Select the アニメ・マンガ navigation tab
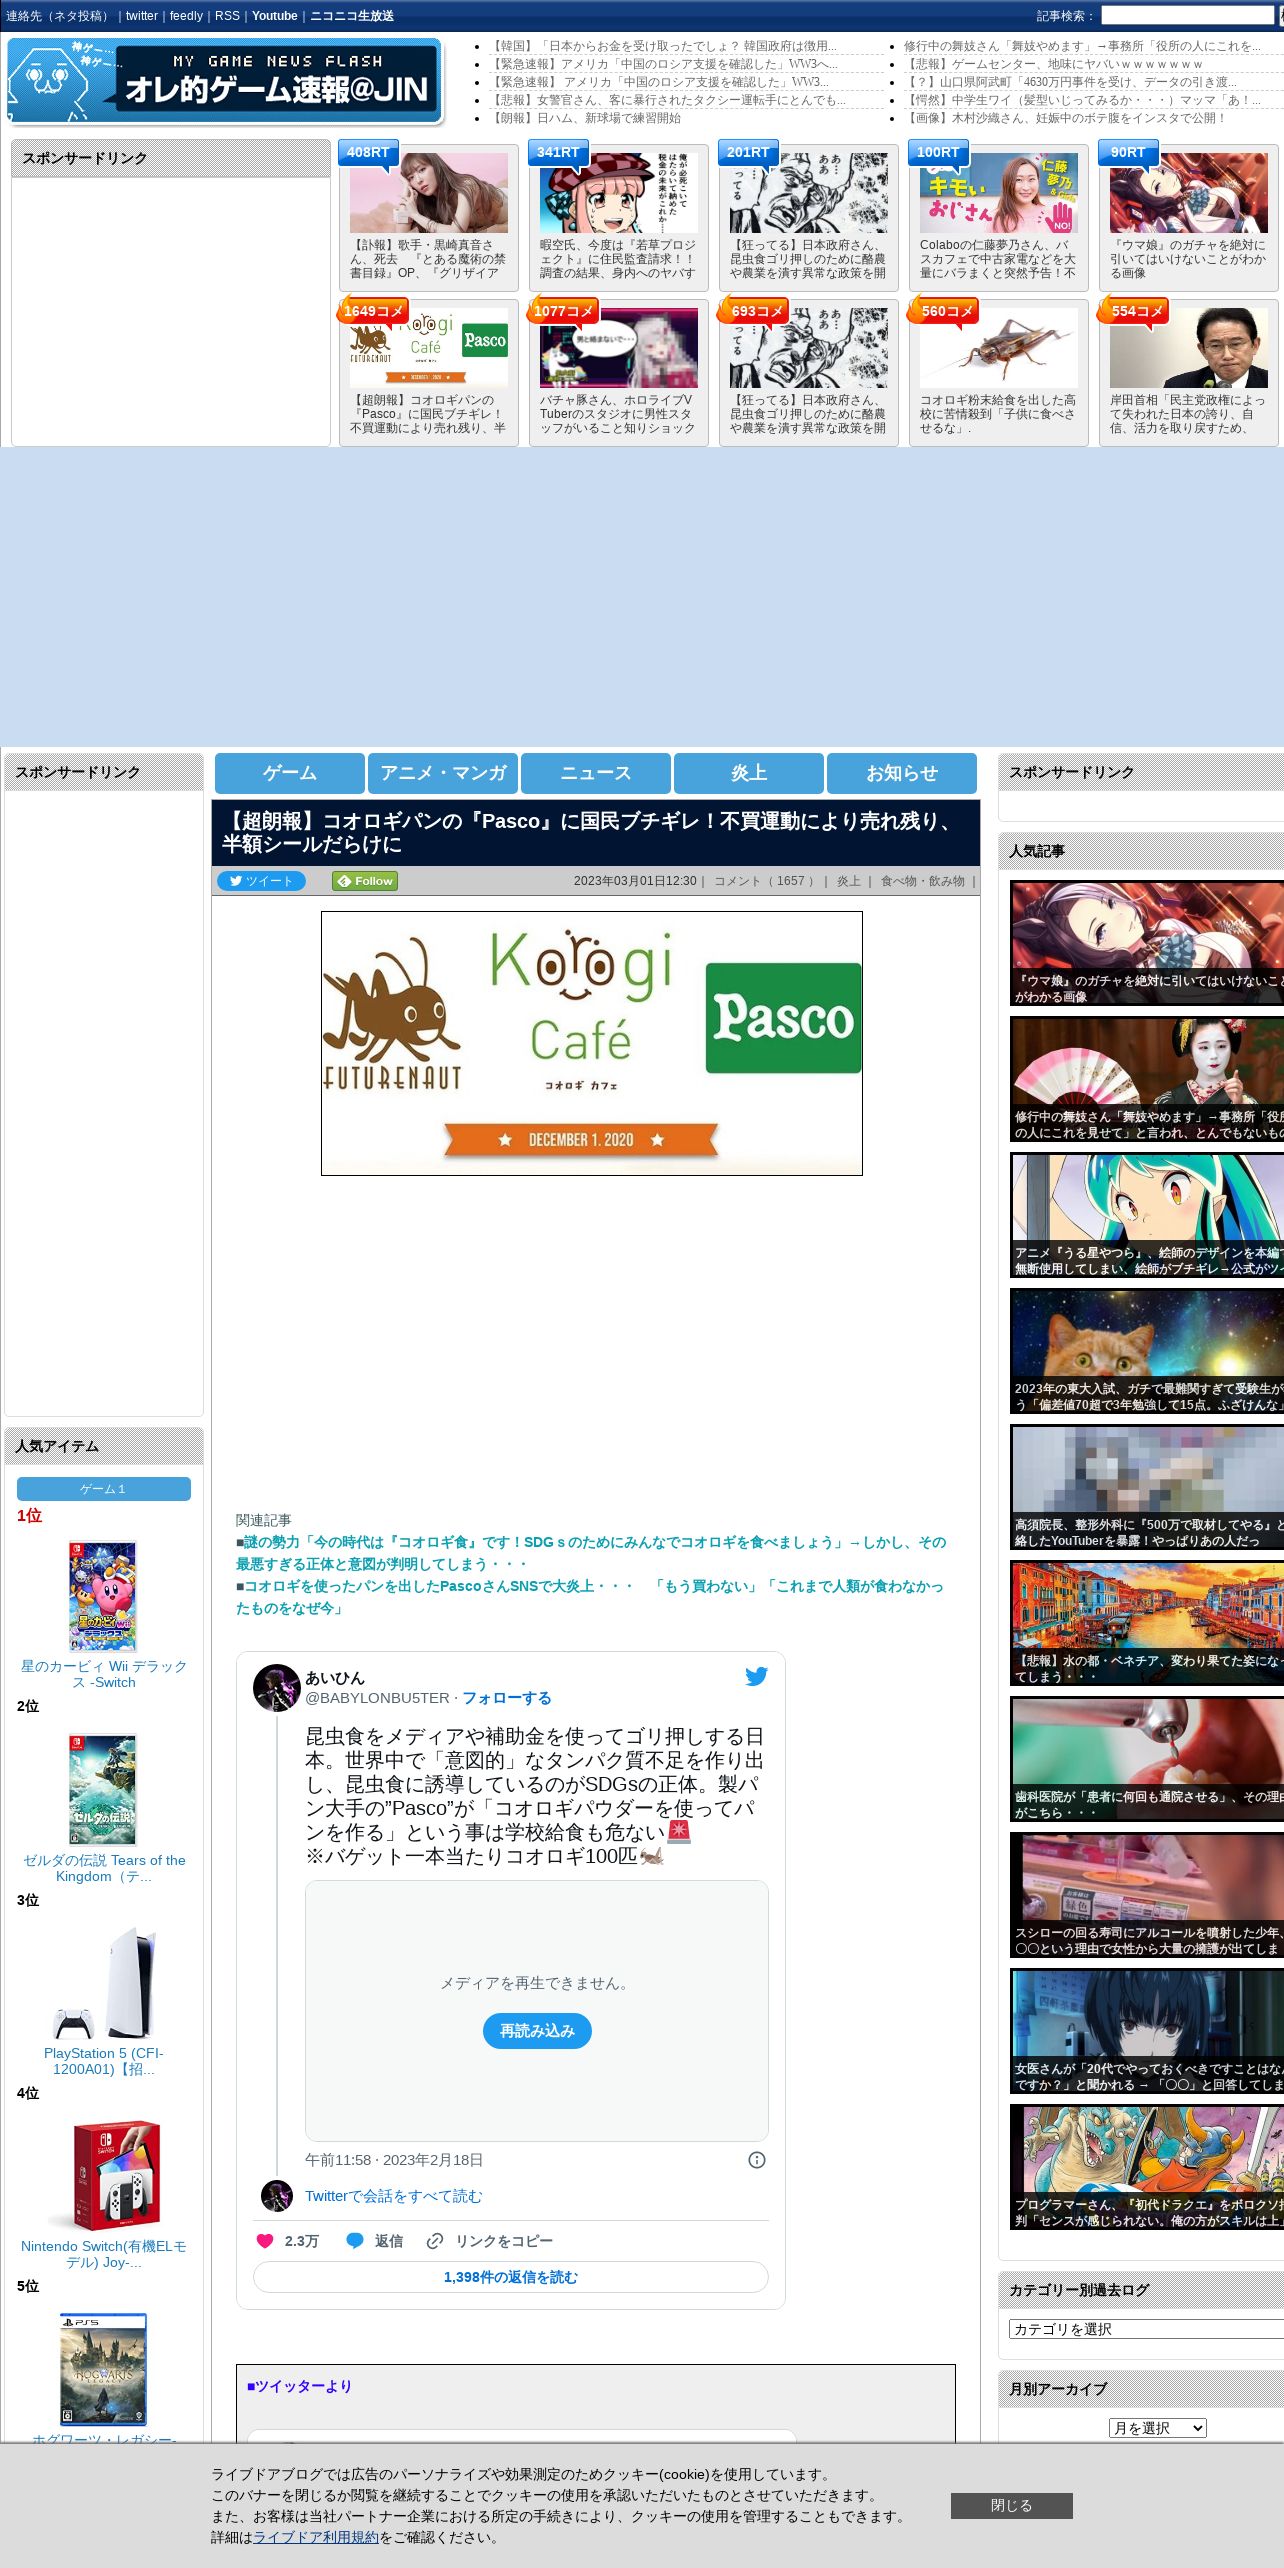 [x=443, y=773]
